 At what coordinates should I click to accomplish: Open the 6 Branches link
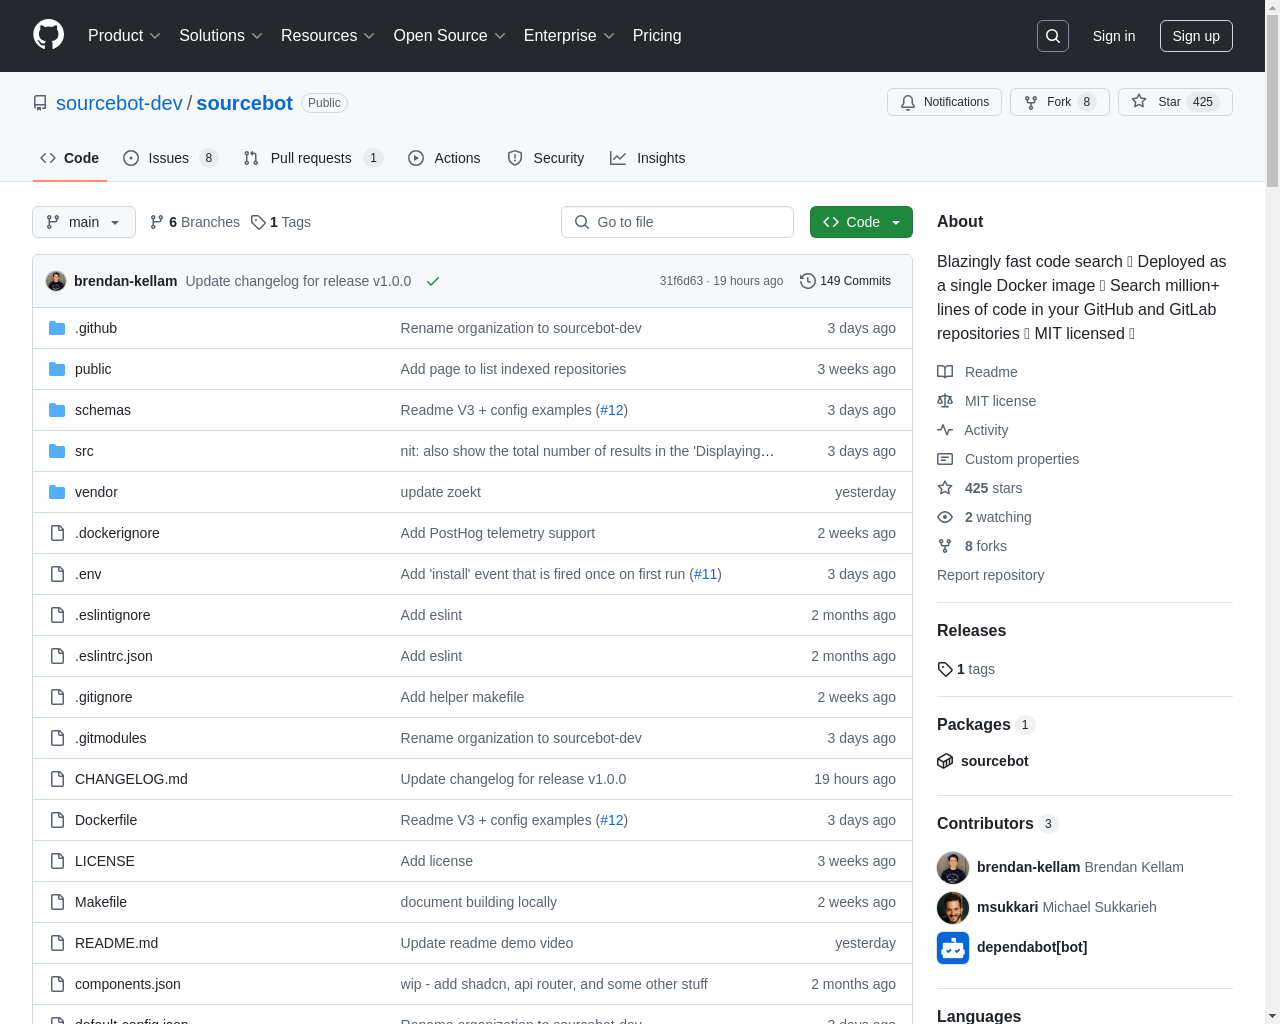pyautogui.click(x=195, y=222)
